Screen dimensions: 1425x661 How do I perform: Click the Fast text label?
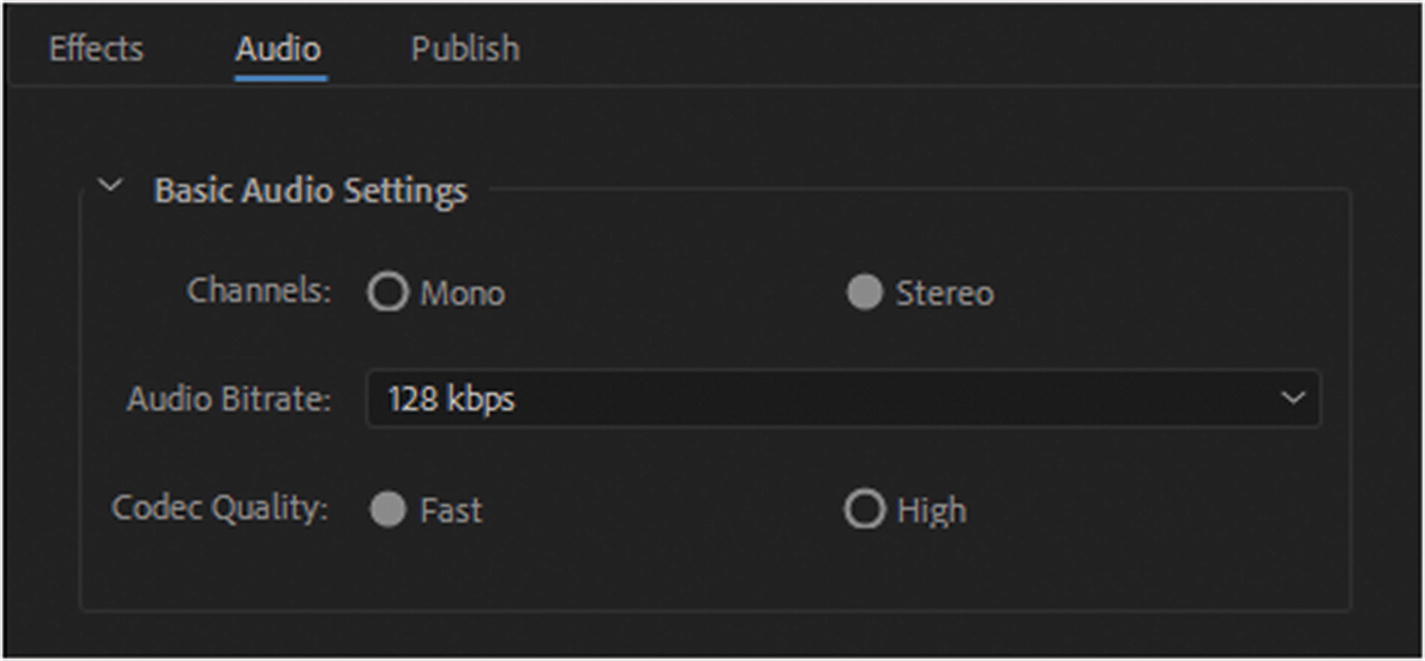[451, 511]
